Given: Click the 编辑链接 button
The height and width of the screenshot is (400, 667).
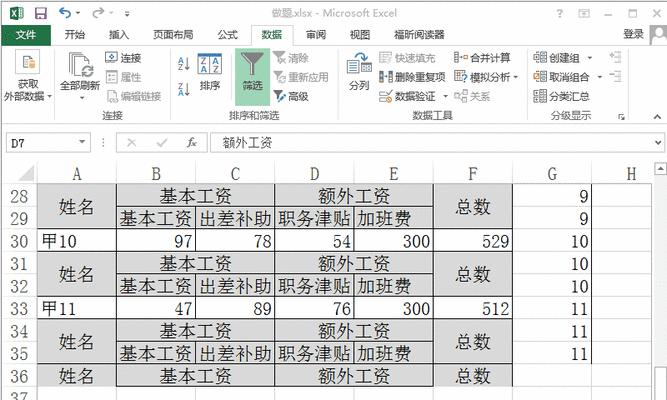Looking at the screenshot, I should [x=134, y=97].
